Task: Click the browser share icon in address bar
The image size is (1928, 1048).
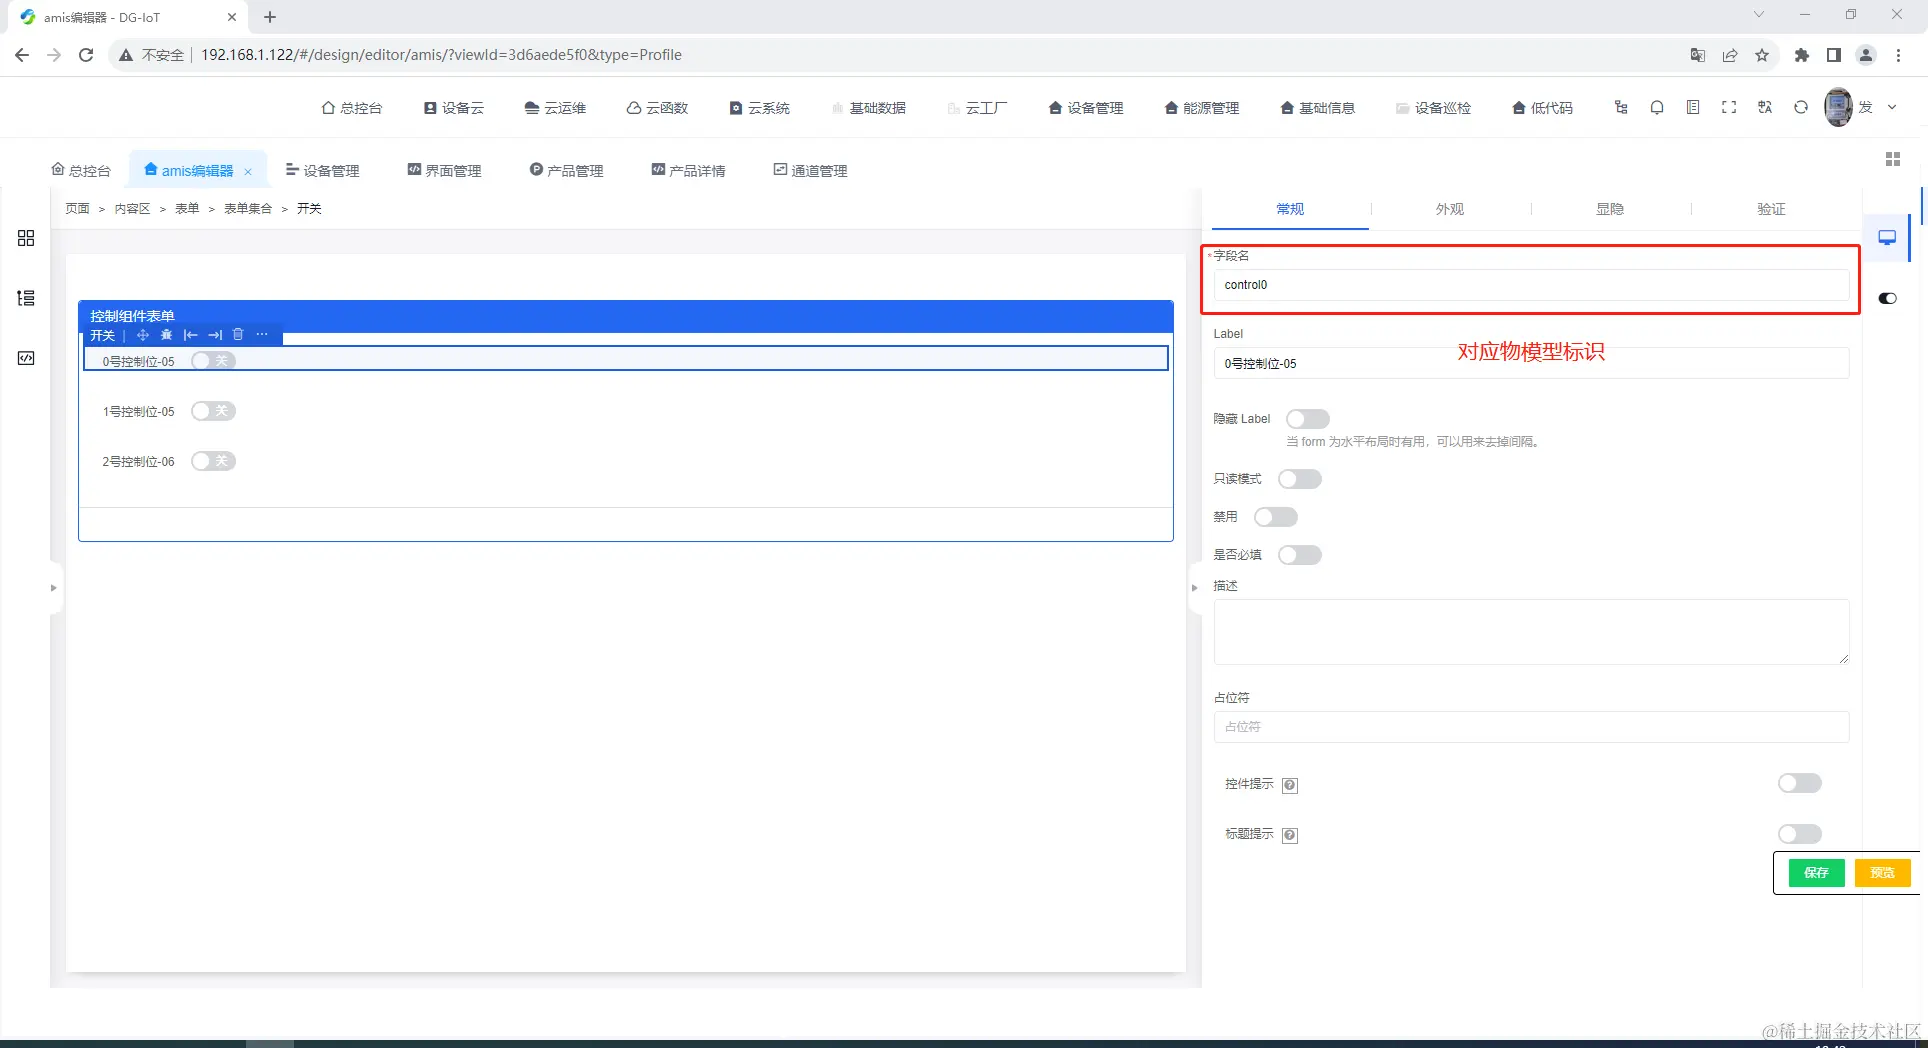Action: [1730, 55]
